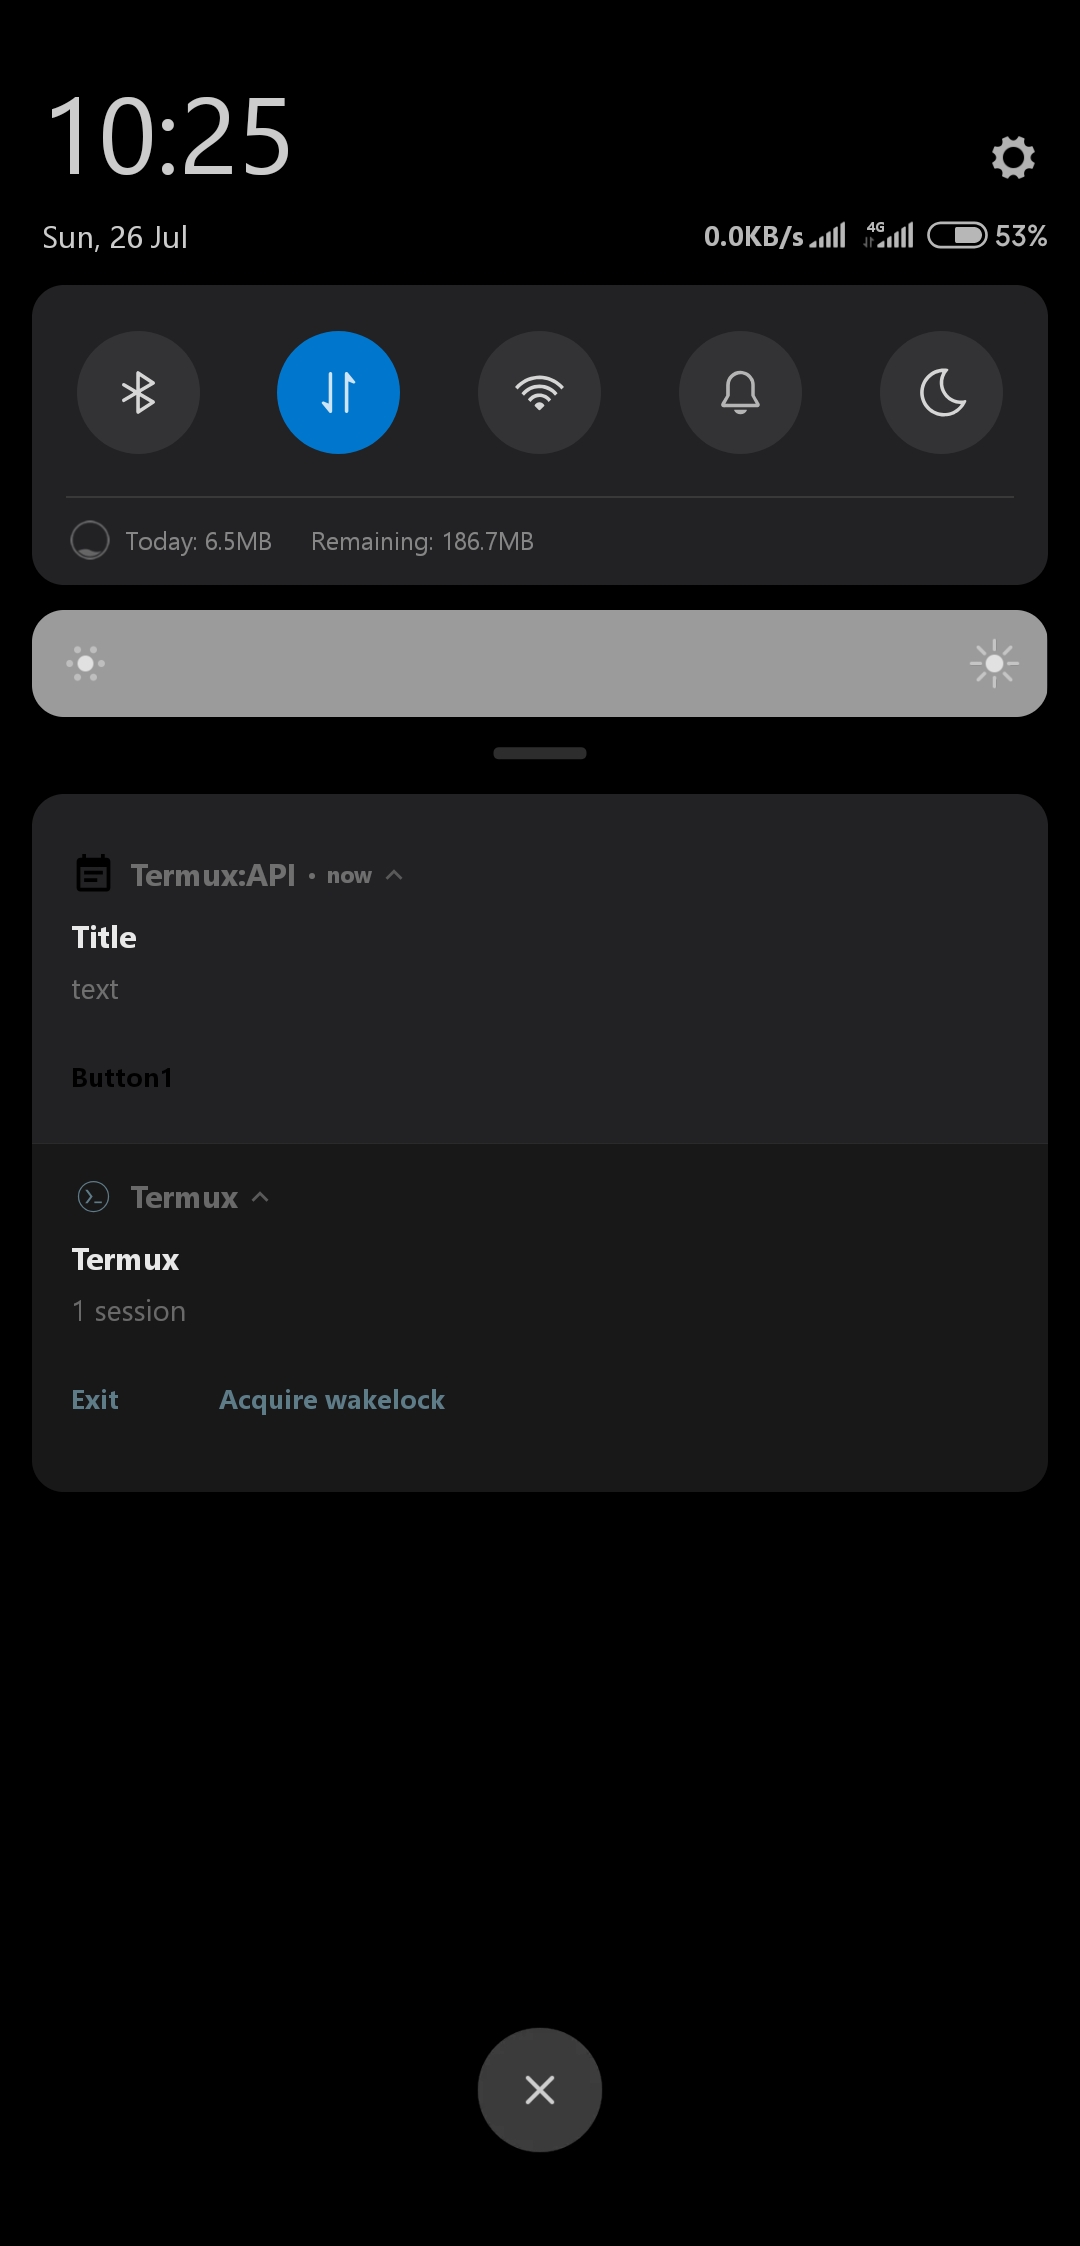Image resolution: width=1080 pixels, height=2246 pixels.
Task: Tap Exit in Termux notification
Action: [x=95, y=1399]
